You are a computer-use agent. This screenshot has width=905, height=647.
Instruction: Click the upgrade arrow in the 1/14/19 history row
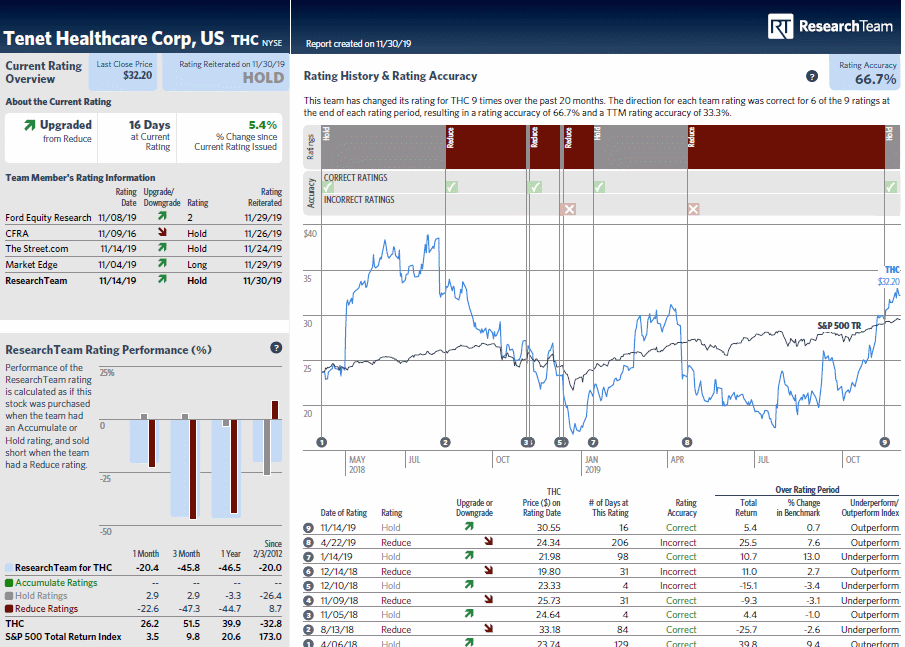469,555
